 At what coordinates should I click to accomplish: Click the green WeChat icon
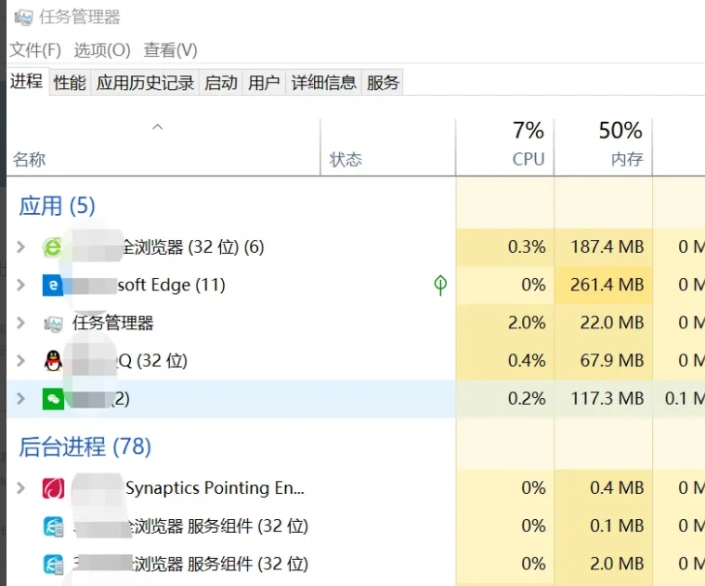[52, 399]
